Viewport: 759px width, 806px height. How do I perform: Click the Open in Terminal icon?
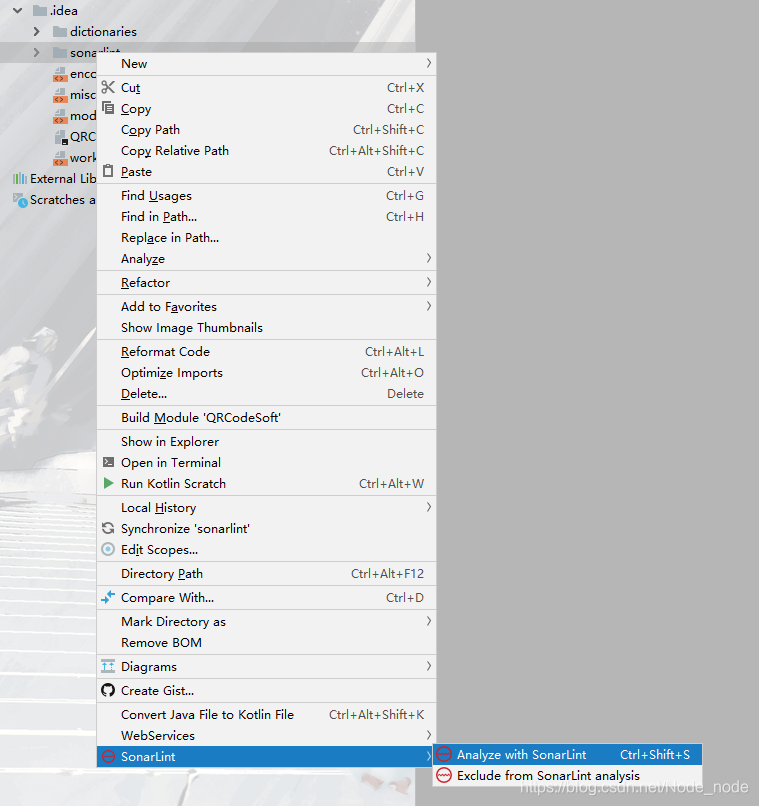pos(108,462)
